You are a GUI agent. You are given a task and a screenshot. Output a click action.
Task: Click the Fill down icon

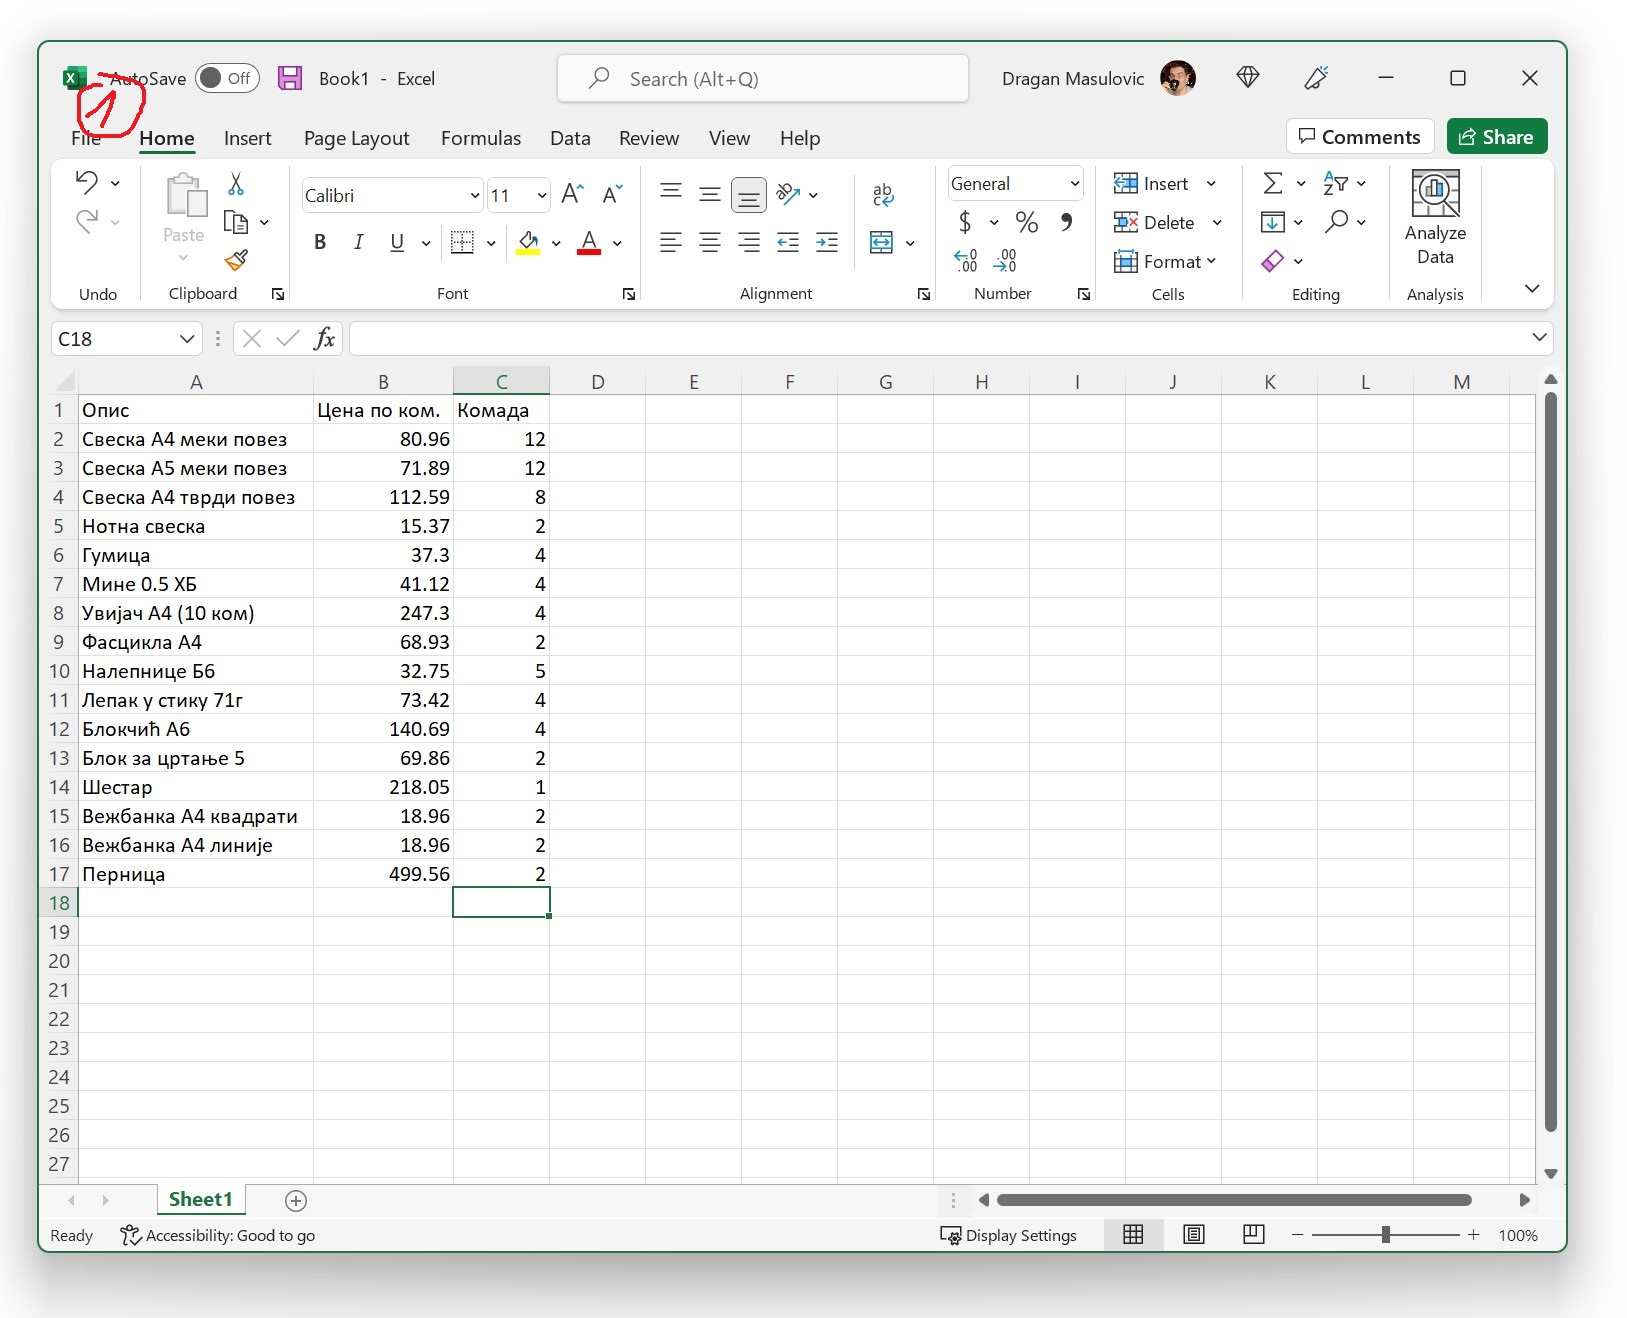[1273, 222]
